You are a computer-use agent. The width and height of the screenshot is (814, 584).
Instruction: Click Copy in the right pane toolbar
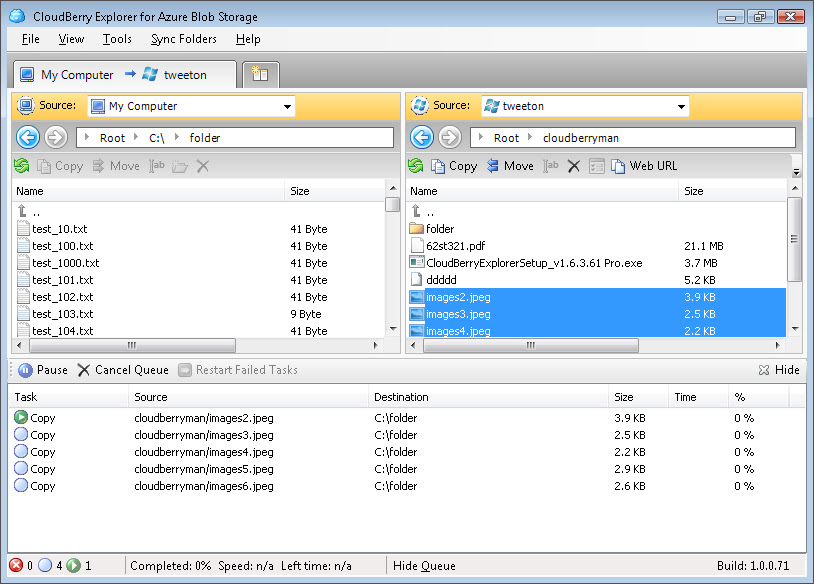click(x=454, y=166)
